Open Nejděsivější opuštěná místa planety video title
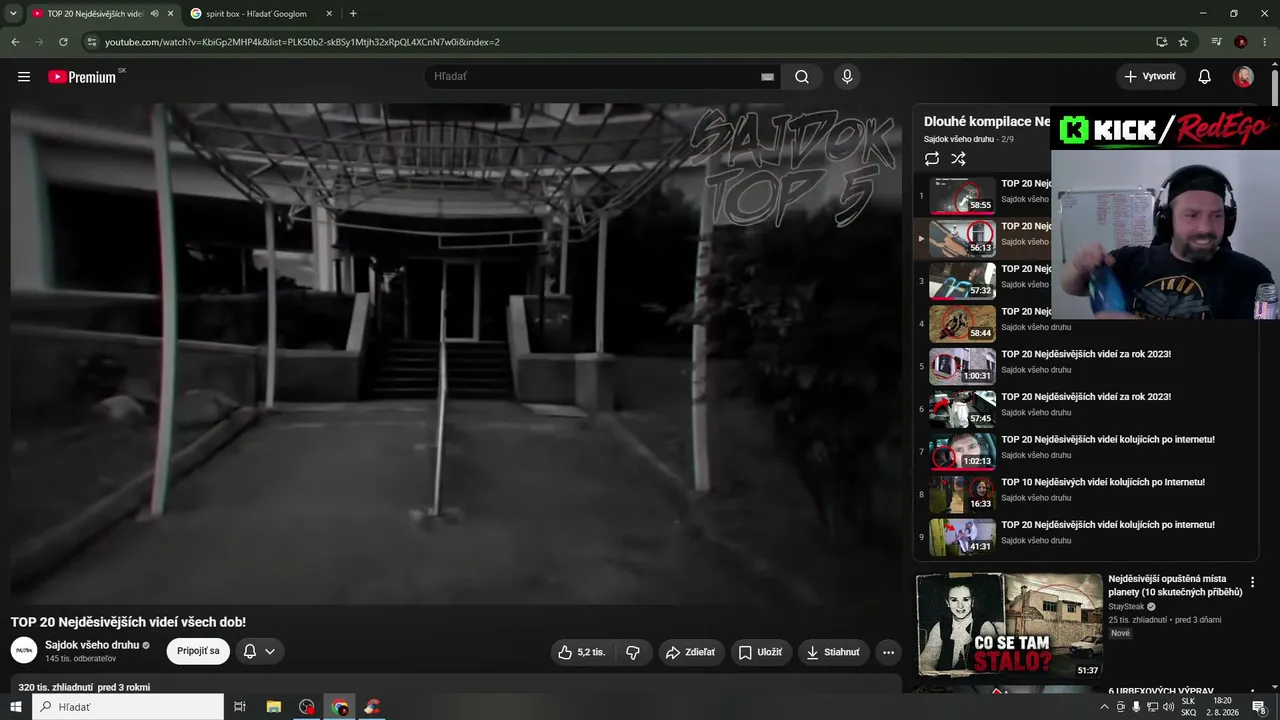1280x720 pixels. [x=1175, y=585]
